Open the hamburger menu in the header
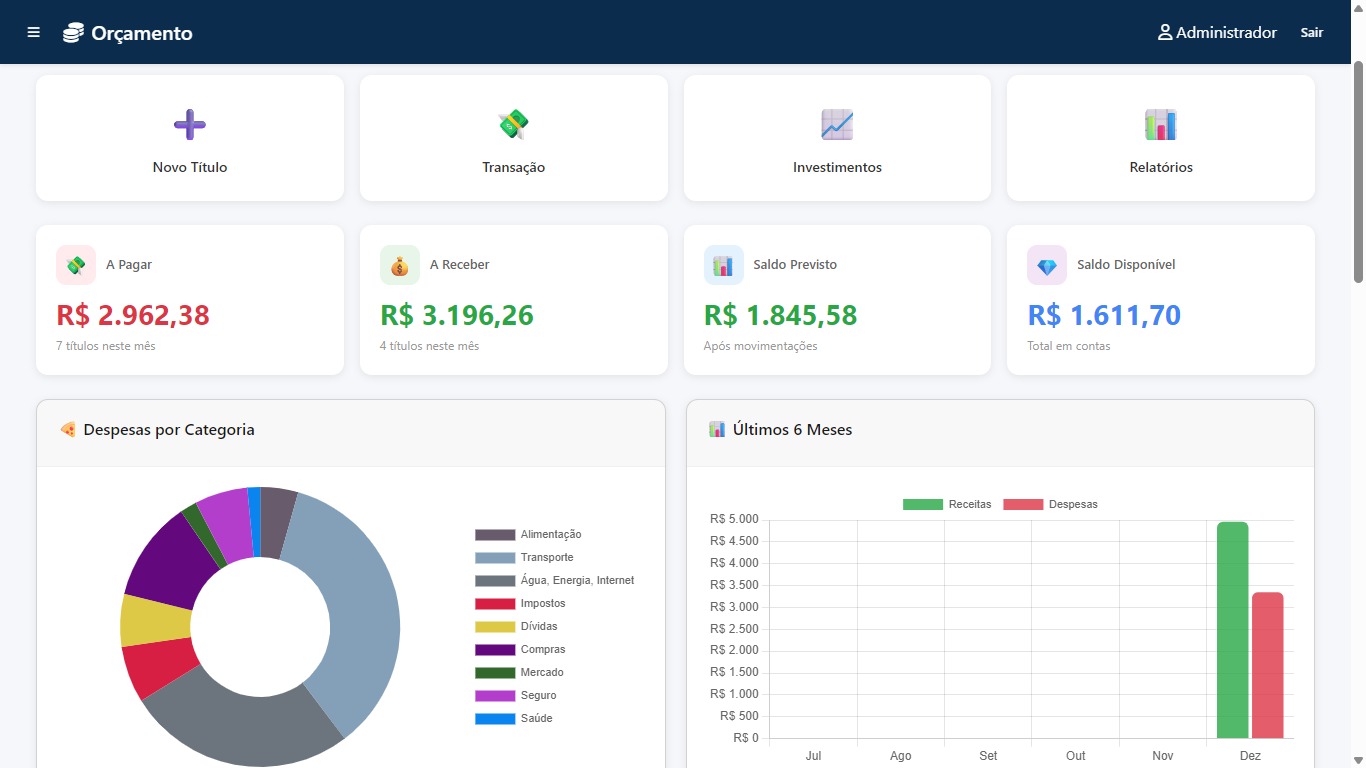 click(34, 32)
